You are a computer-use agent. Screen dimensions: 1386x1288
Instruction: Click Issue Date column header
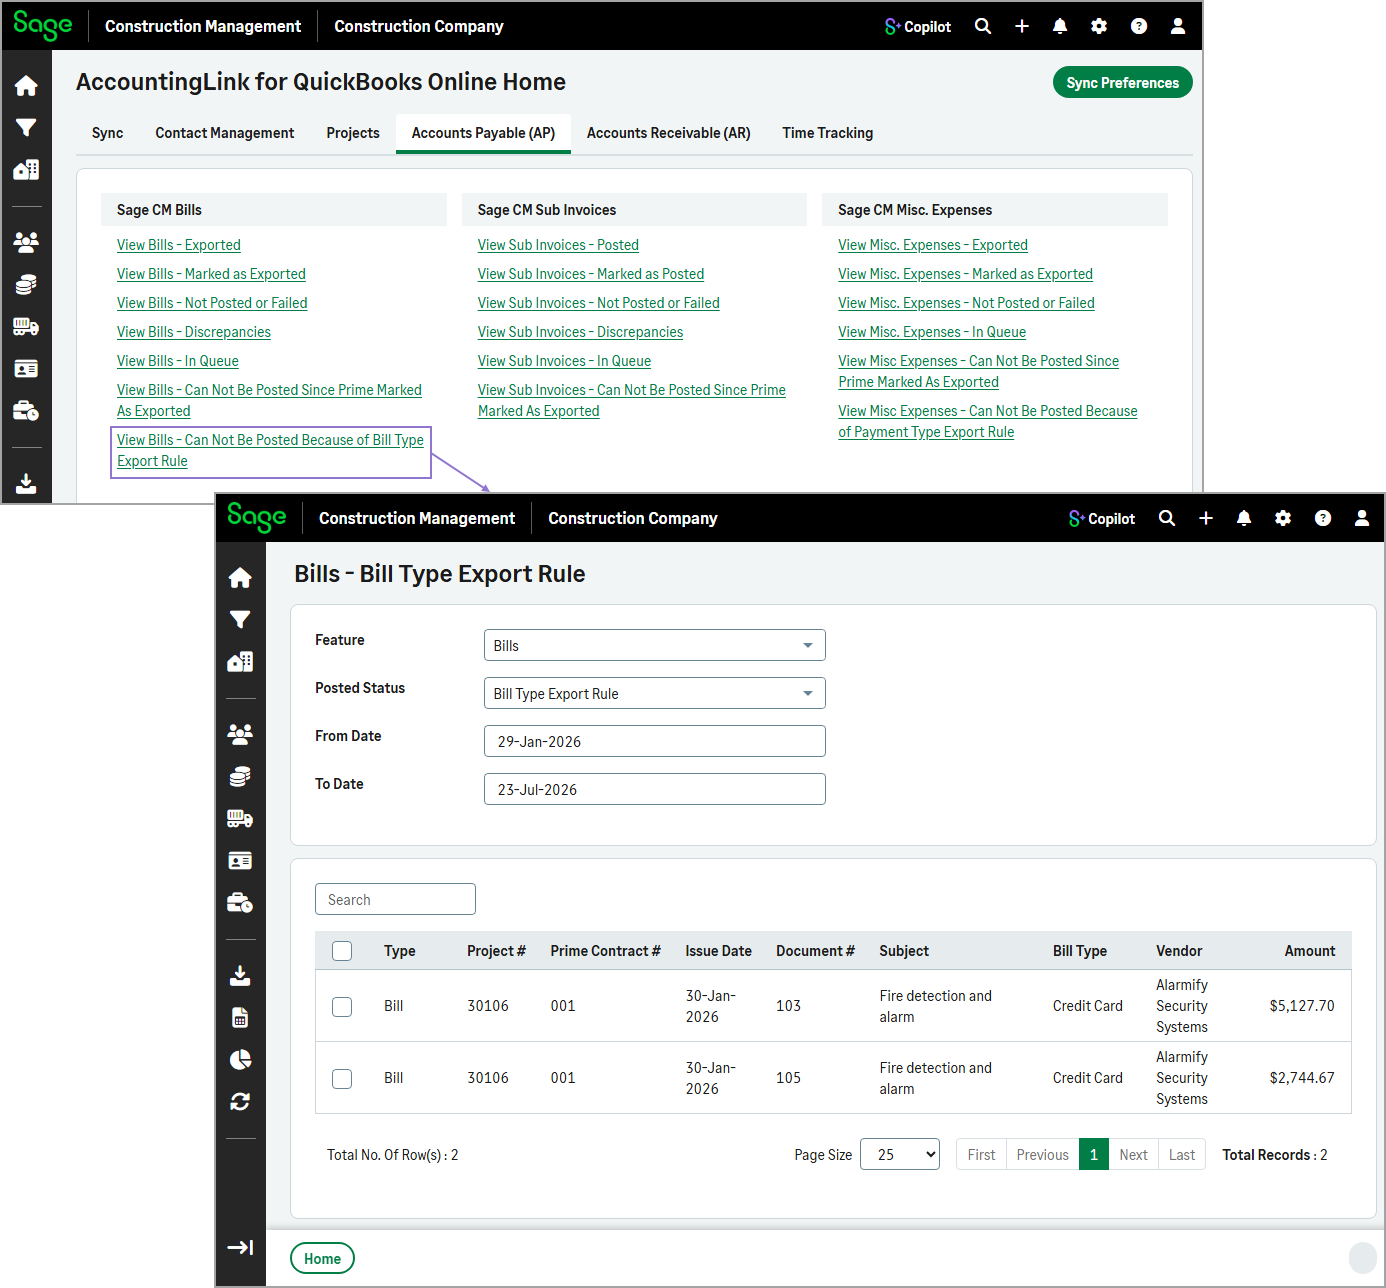coord(718,951)
